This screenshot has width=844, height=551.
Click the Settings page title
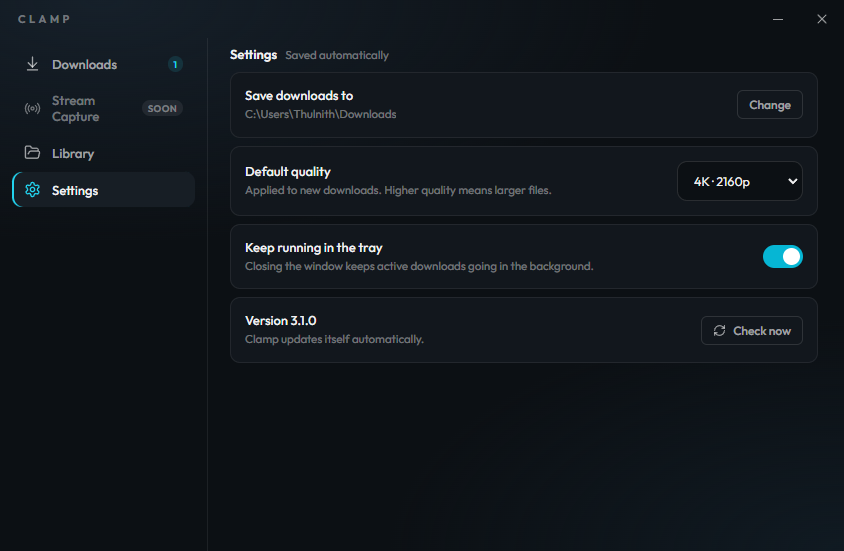253,55
